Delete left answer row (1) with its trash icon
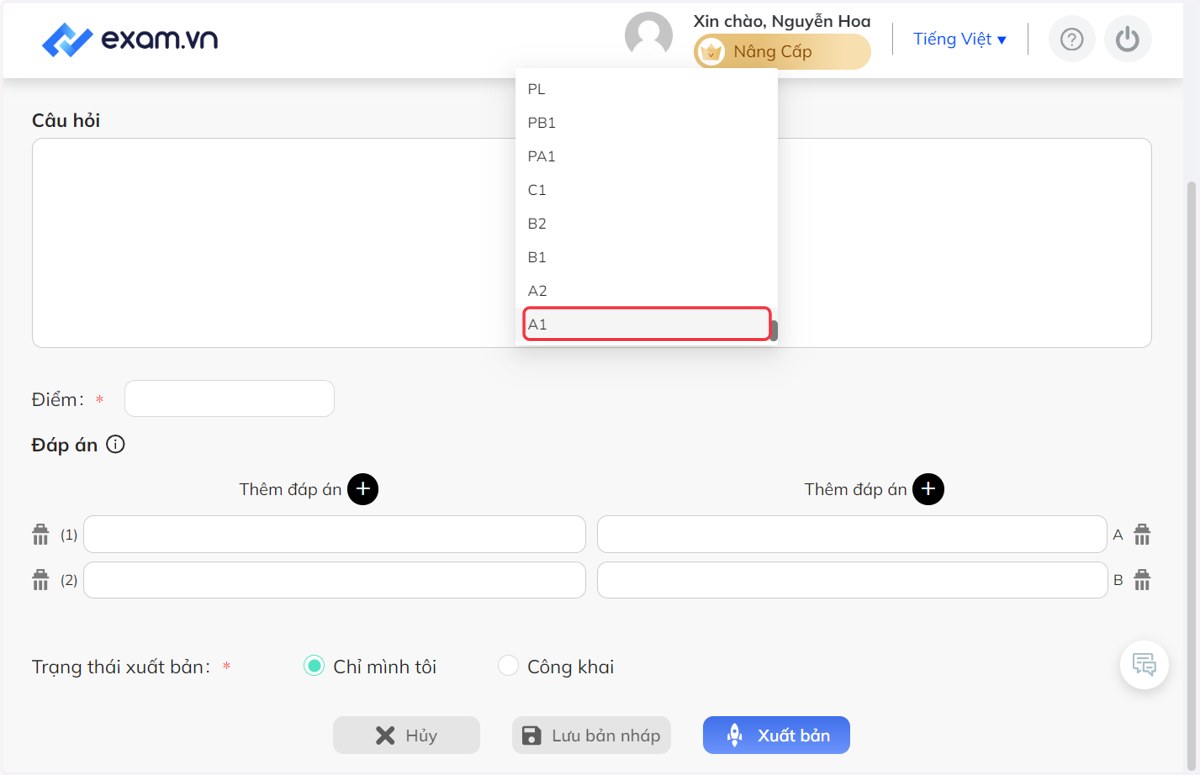 pos(41,534)
